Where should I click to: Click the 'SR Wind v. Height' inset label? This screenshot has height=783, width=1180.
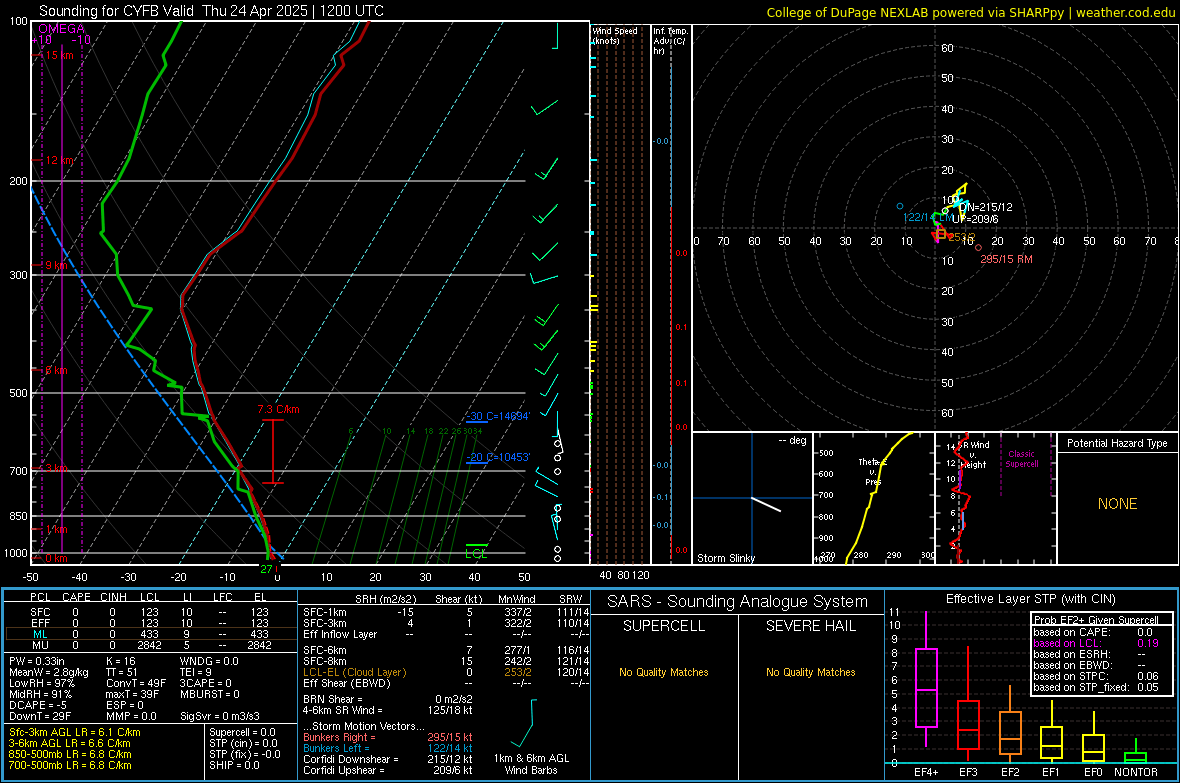click(974, 455)
